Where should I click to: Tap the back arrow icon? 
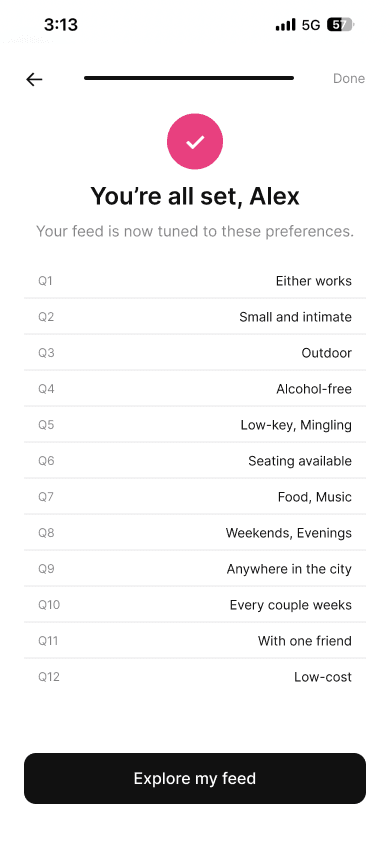(34, 79)
